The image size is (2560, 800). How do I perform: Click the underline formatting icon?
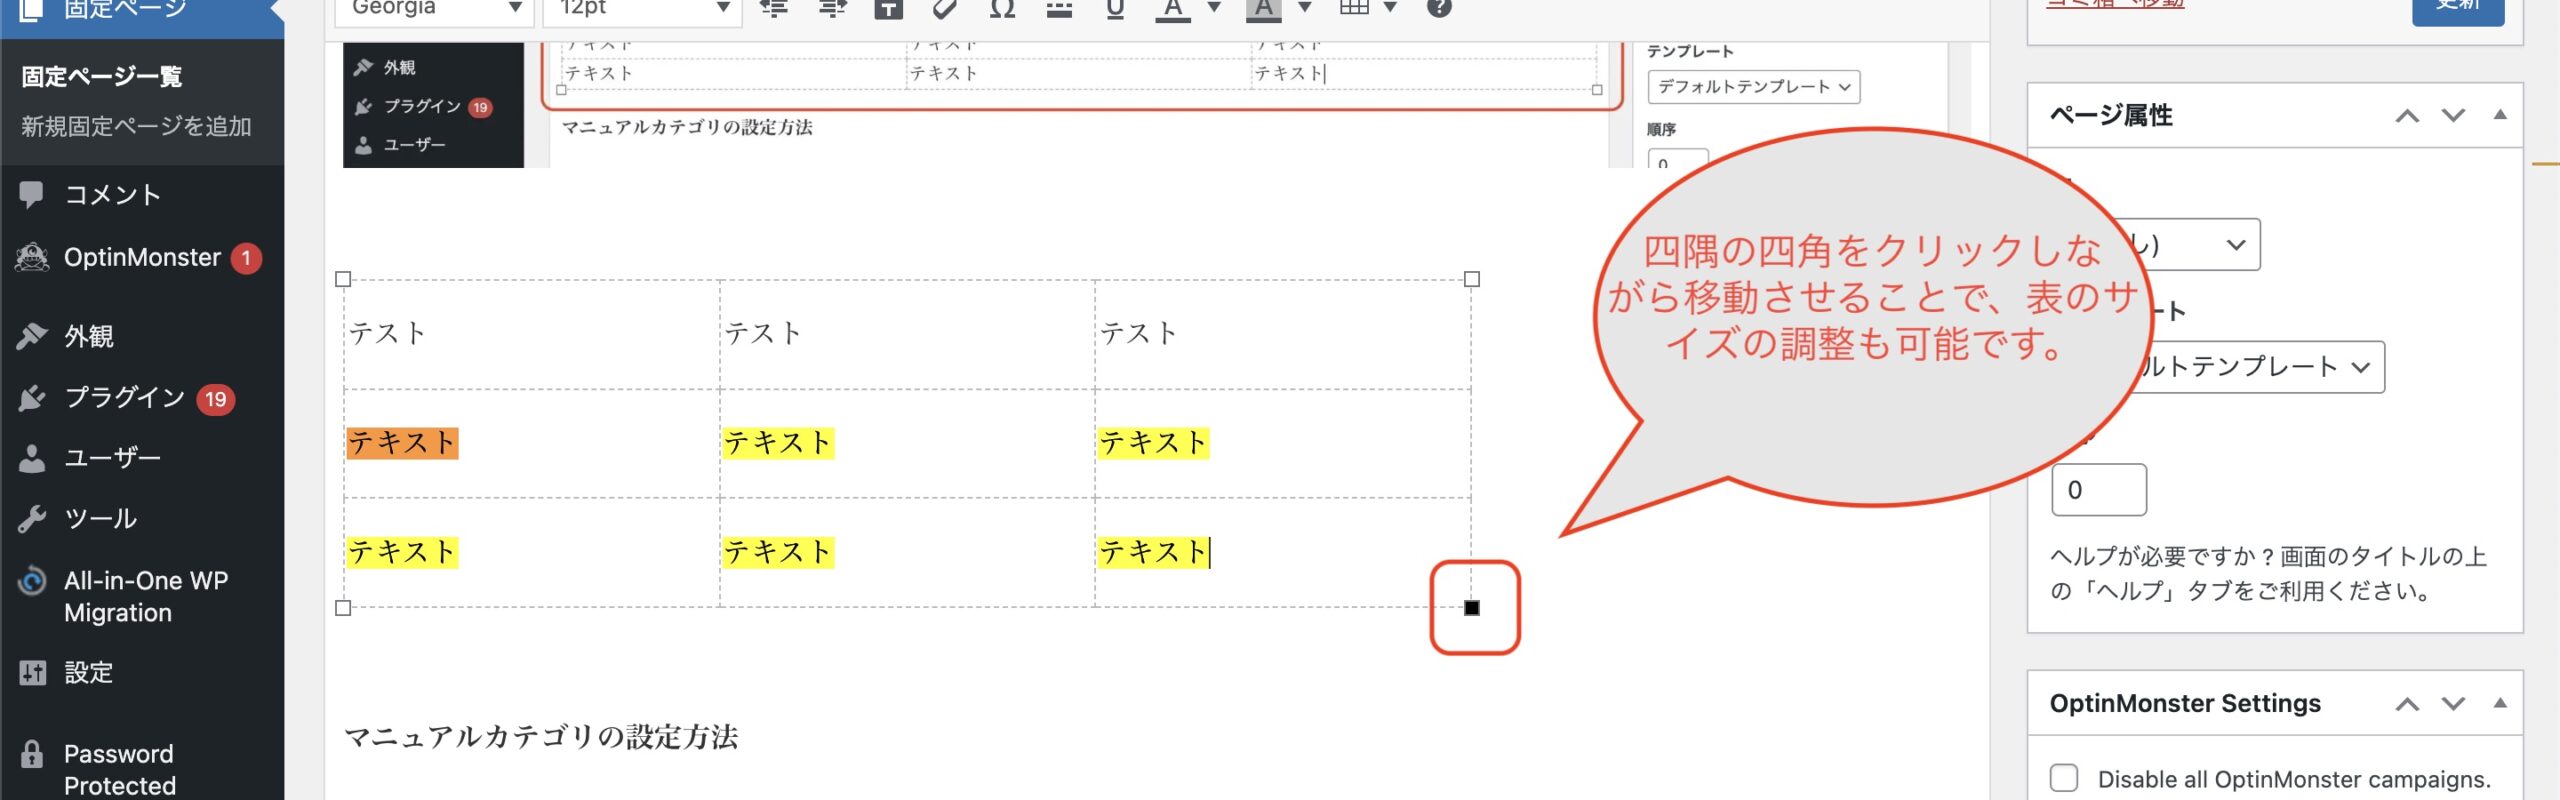coord(1115,8)
